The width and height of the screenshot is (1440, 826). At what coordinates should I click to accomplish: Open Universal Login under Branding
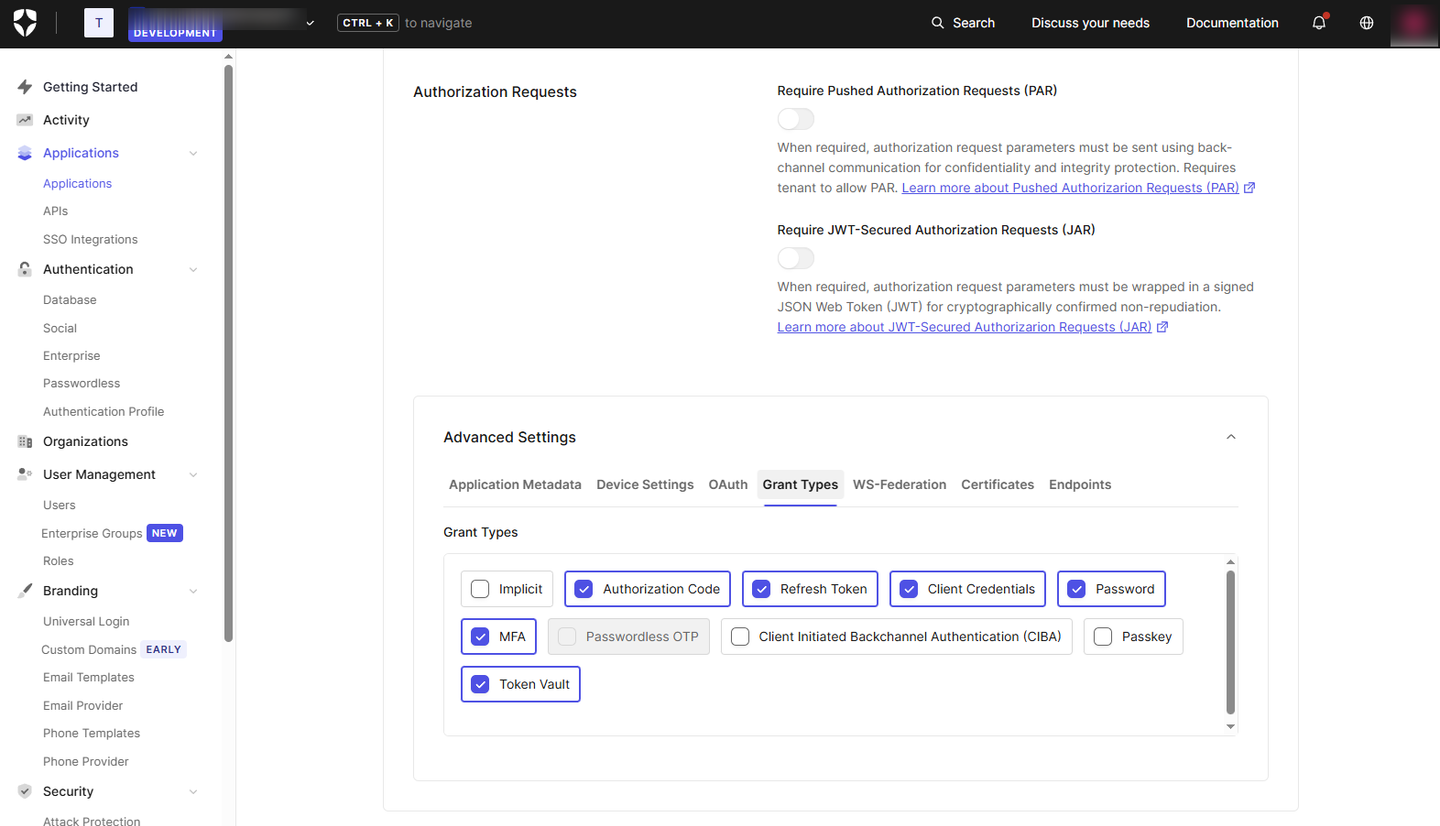click(x=86, y=621)
